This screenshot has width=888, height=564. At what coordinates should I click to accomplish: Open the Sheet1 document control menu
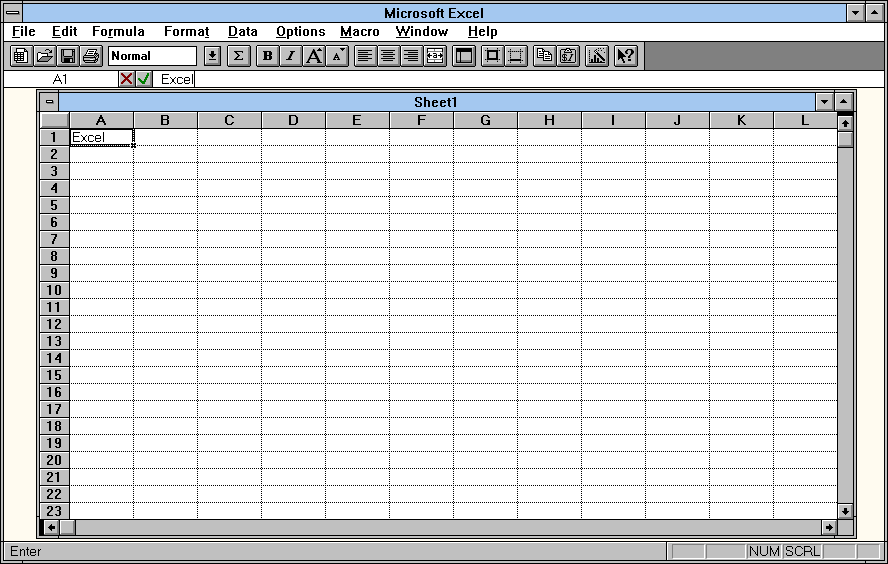coord(49,102)
